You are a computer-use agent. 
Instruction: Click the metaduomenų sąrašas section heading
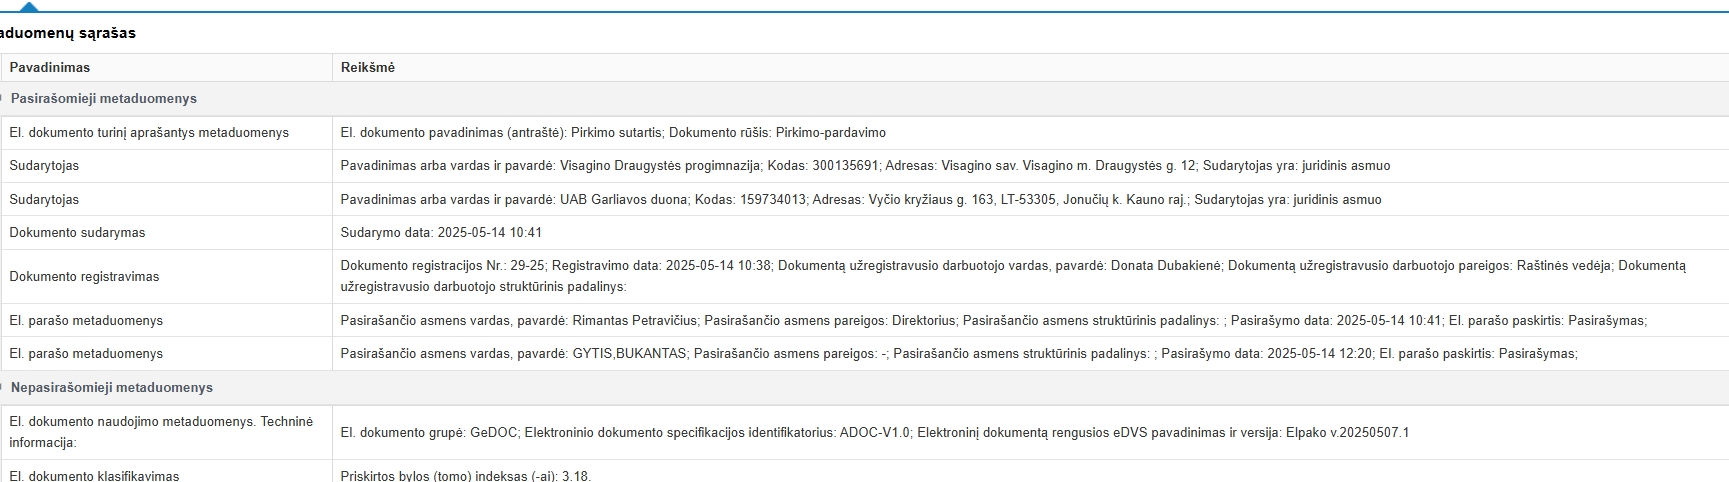click(67, 33)
